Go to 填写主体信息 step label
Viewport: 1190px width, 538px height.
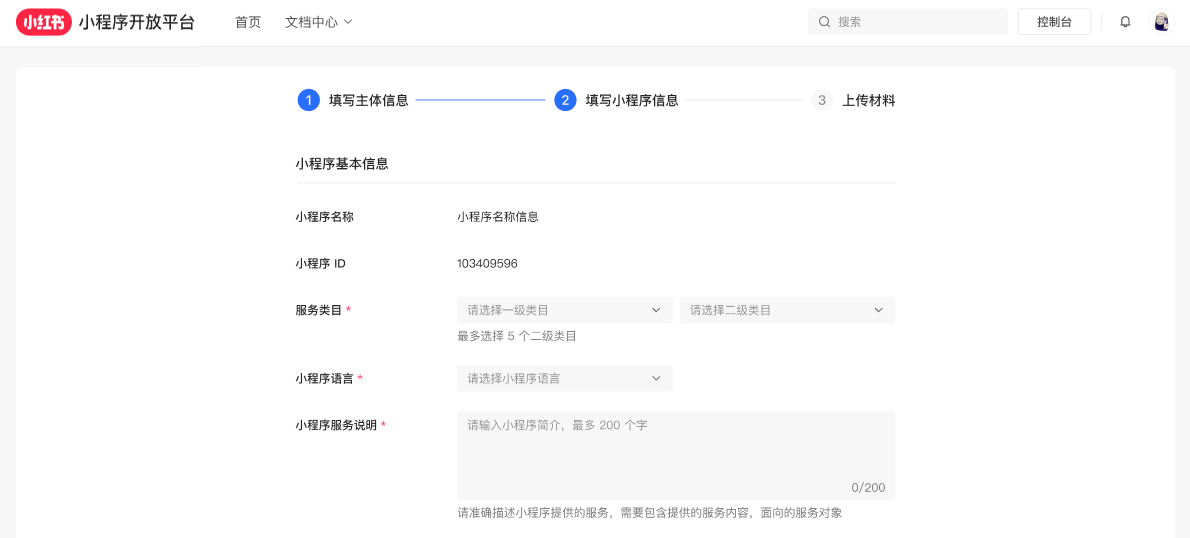pyautogui.click(x=368, y=100)
